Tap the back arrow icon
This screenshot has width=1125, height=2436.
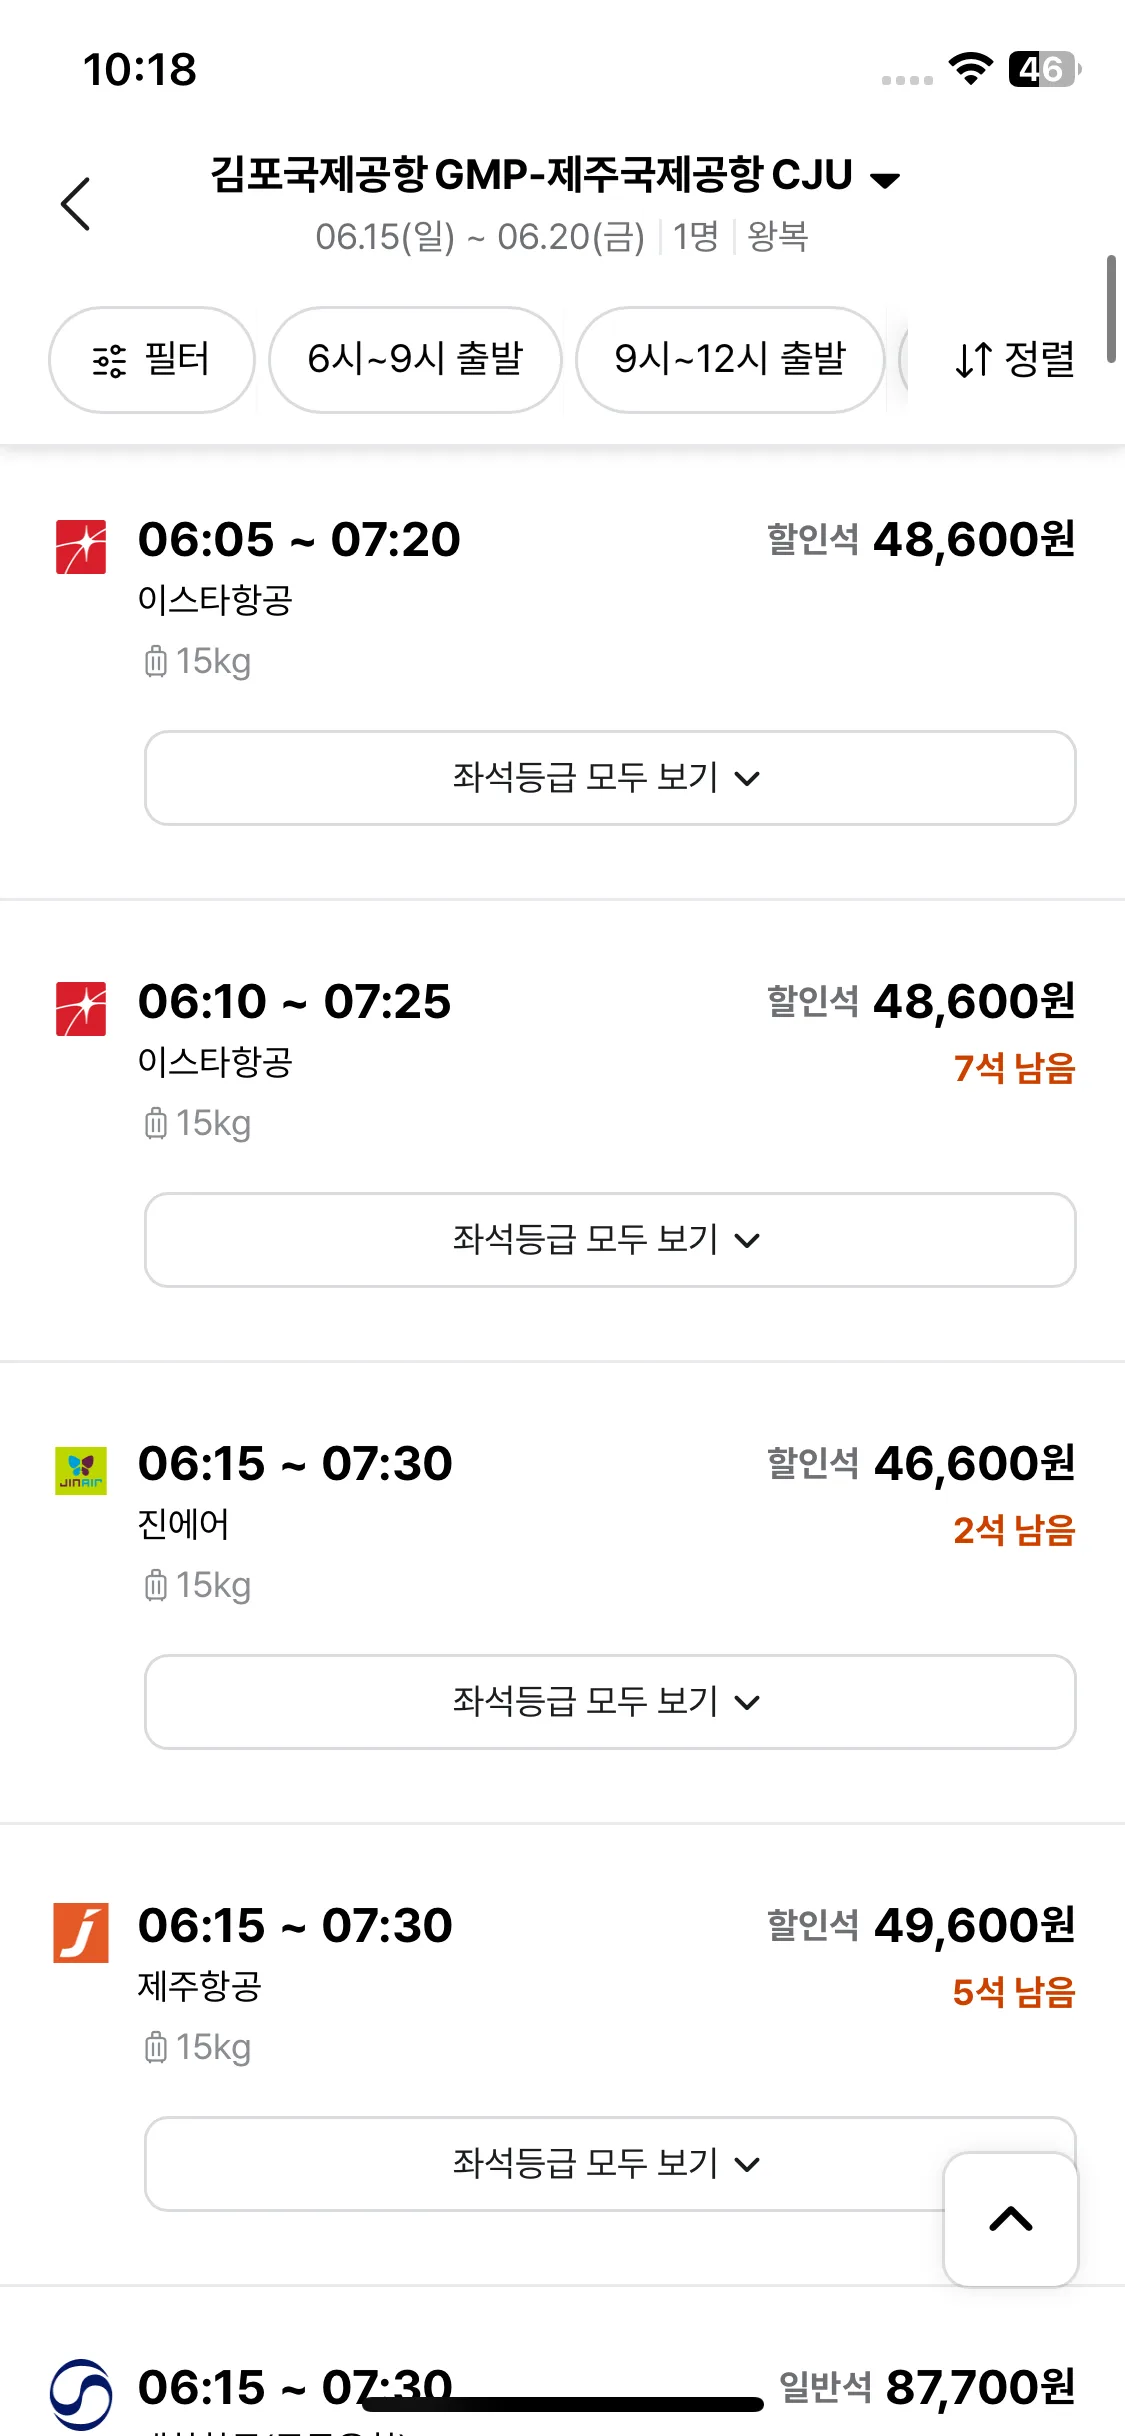[x=76, y=204]
